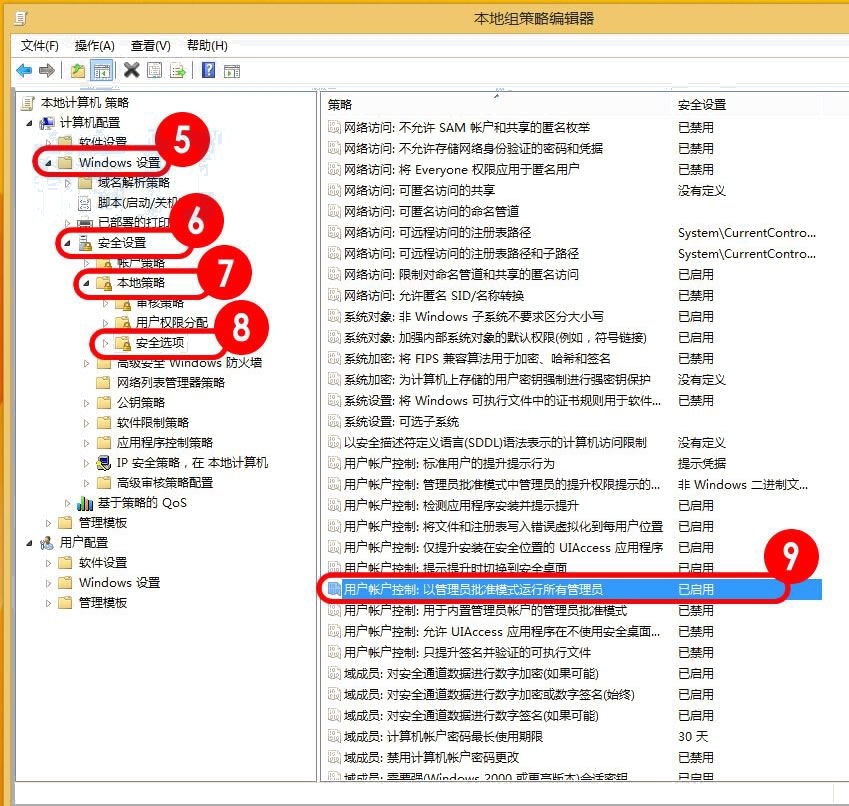This screenshot has height=806, width=849.
Task: Expand the 高级审核策略配置 node arrow
Action: 86,483
